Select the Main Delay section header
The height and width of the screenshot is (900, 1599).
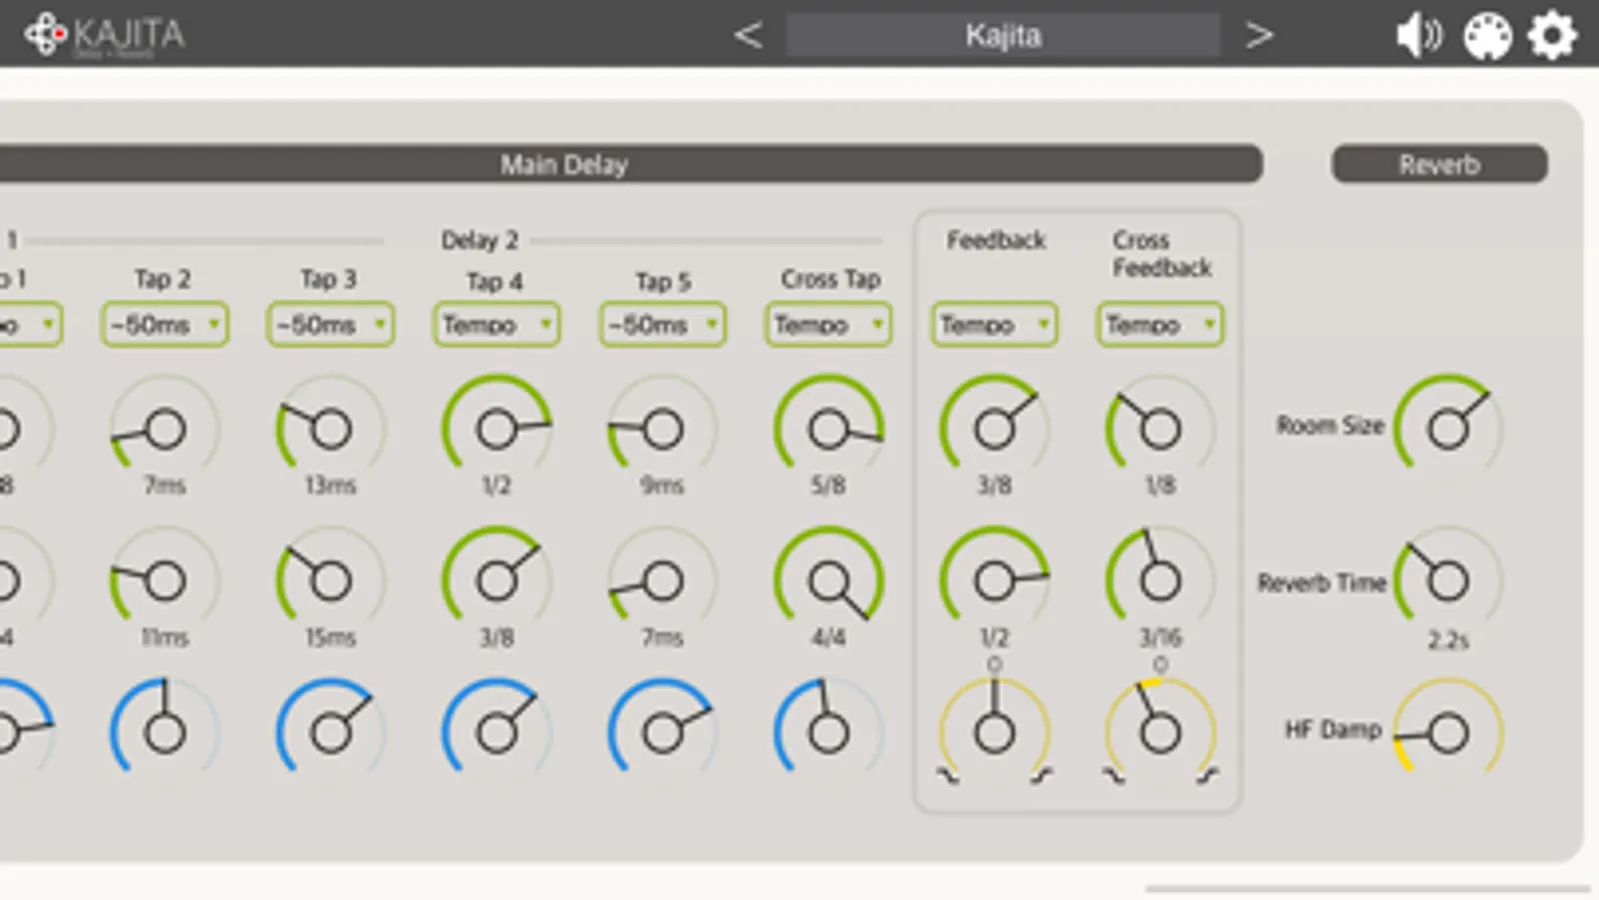564,164
